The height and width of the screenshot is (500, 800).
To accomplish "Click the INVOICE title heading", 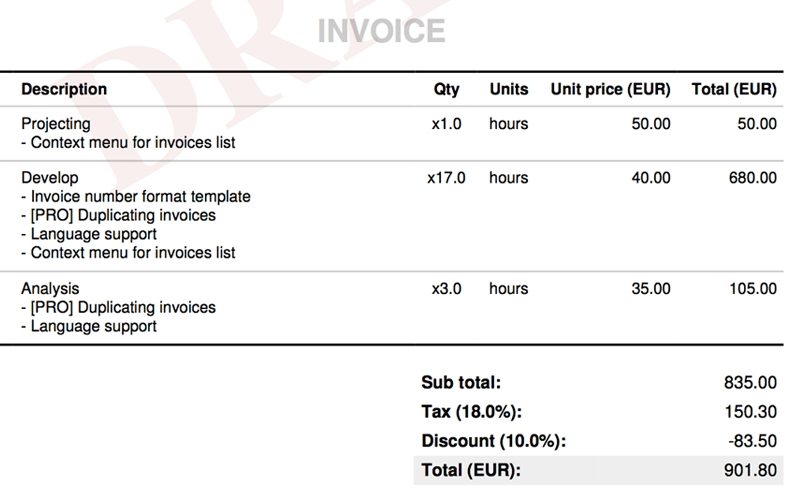I will pyautogui.click(x=381, y=30).
